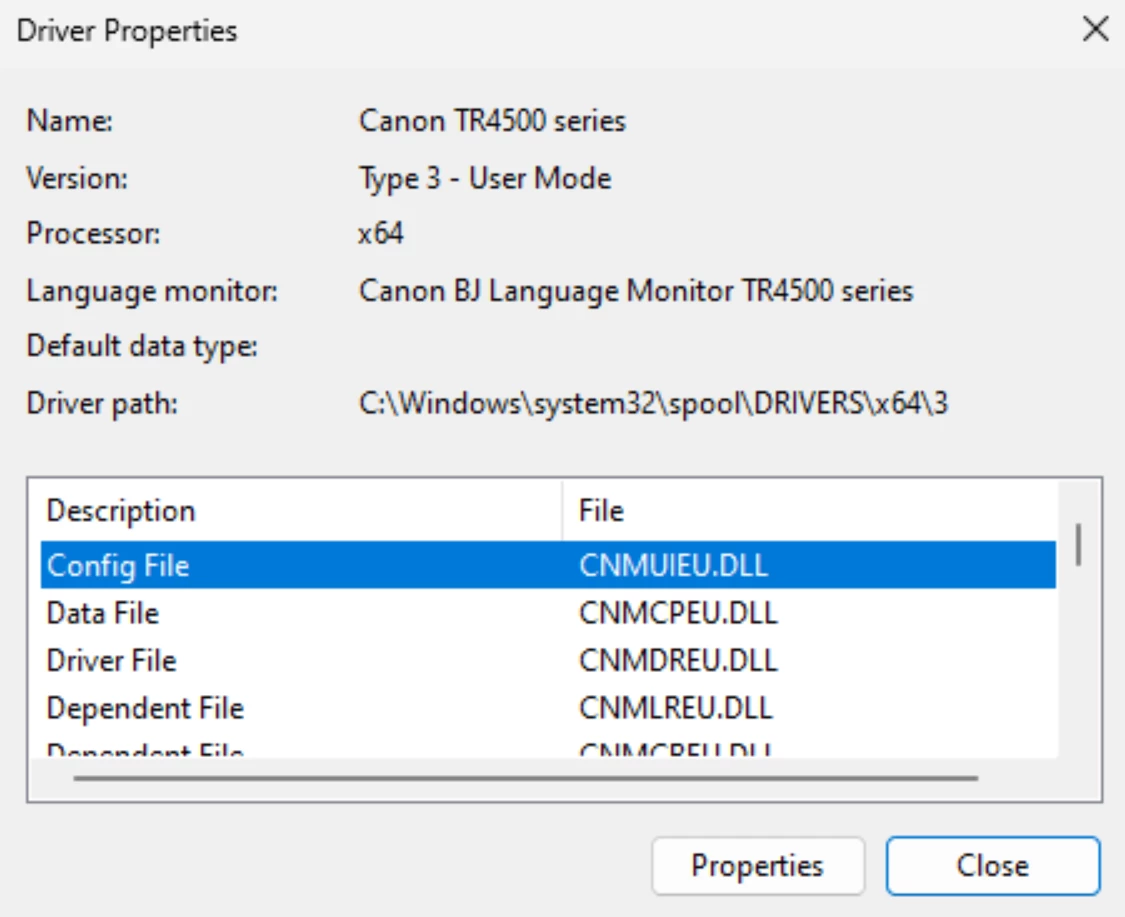Viewport: 1125px width, 917px height.
Task: Select the partially visible last Dependent File row
Action: pyautogui.click(x=548, y=748)
